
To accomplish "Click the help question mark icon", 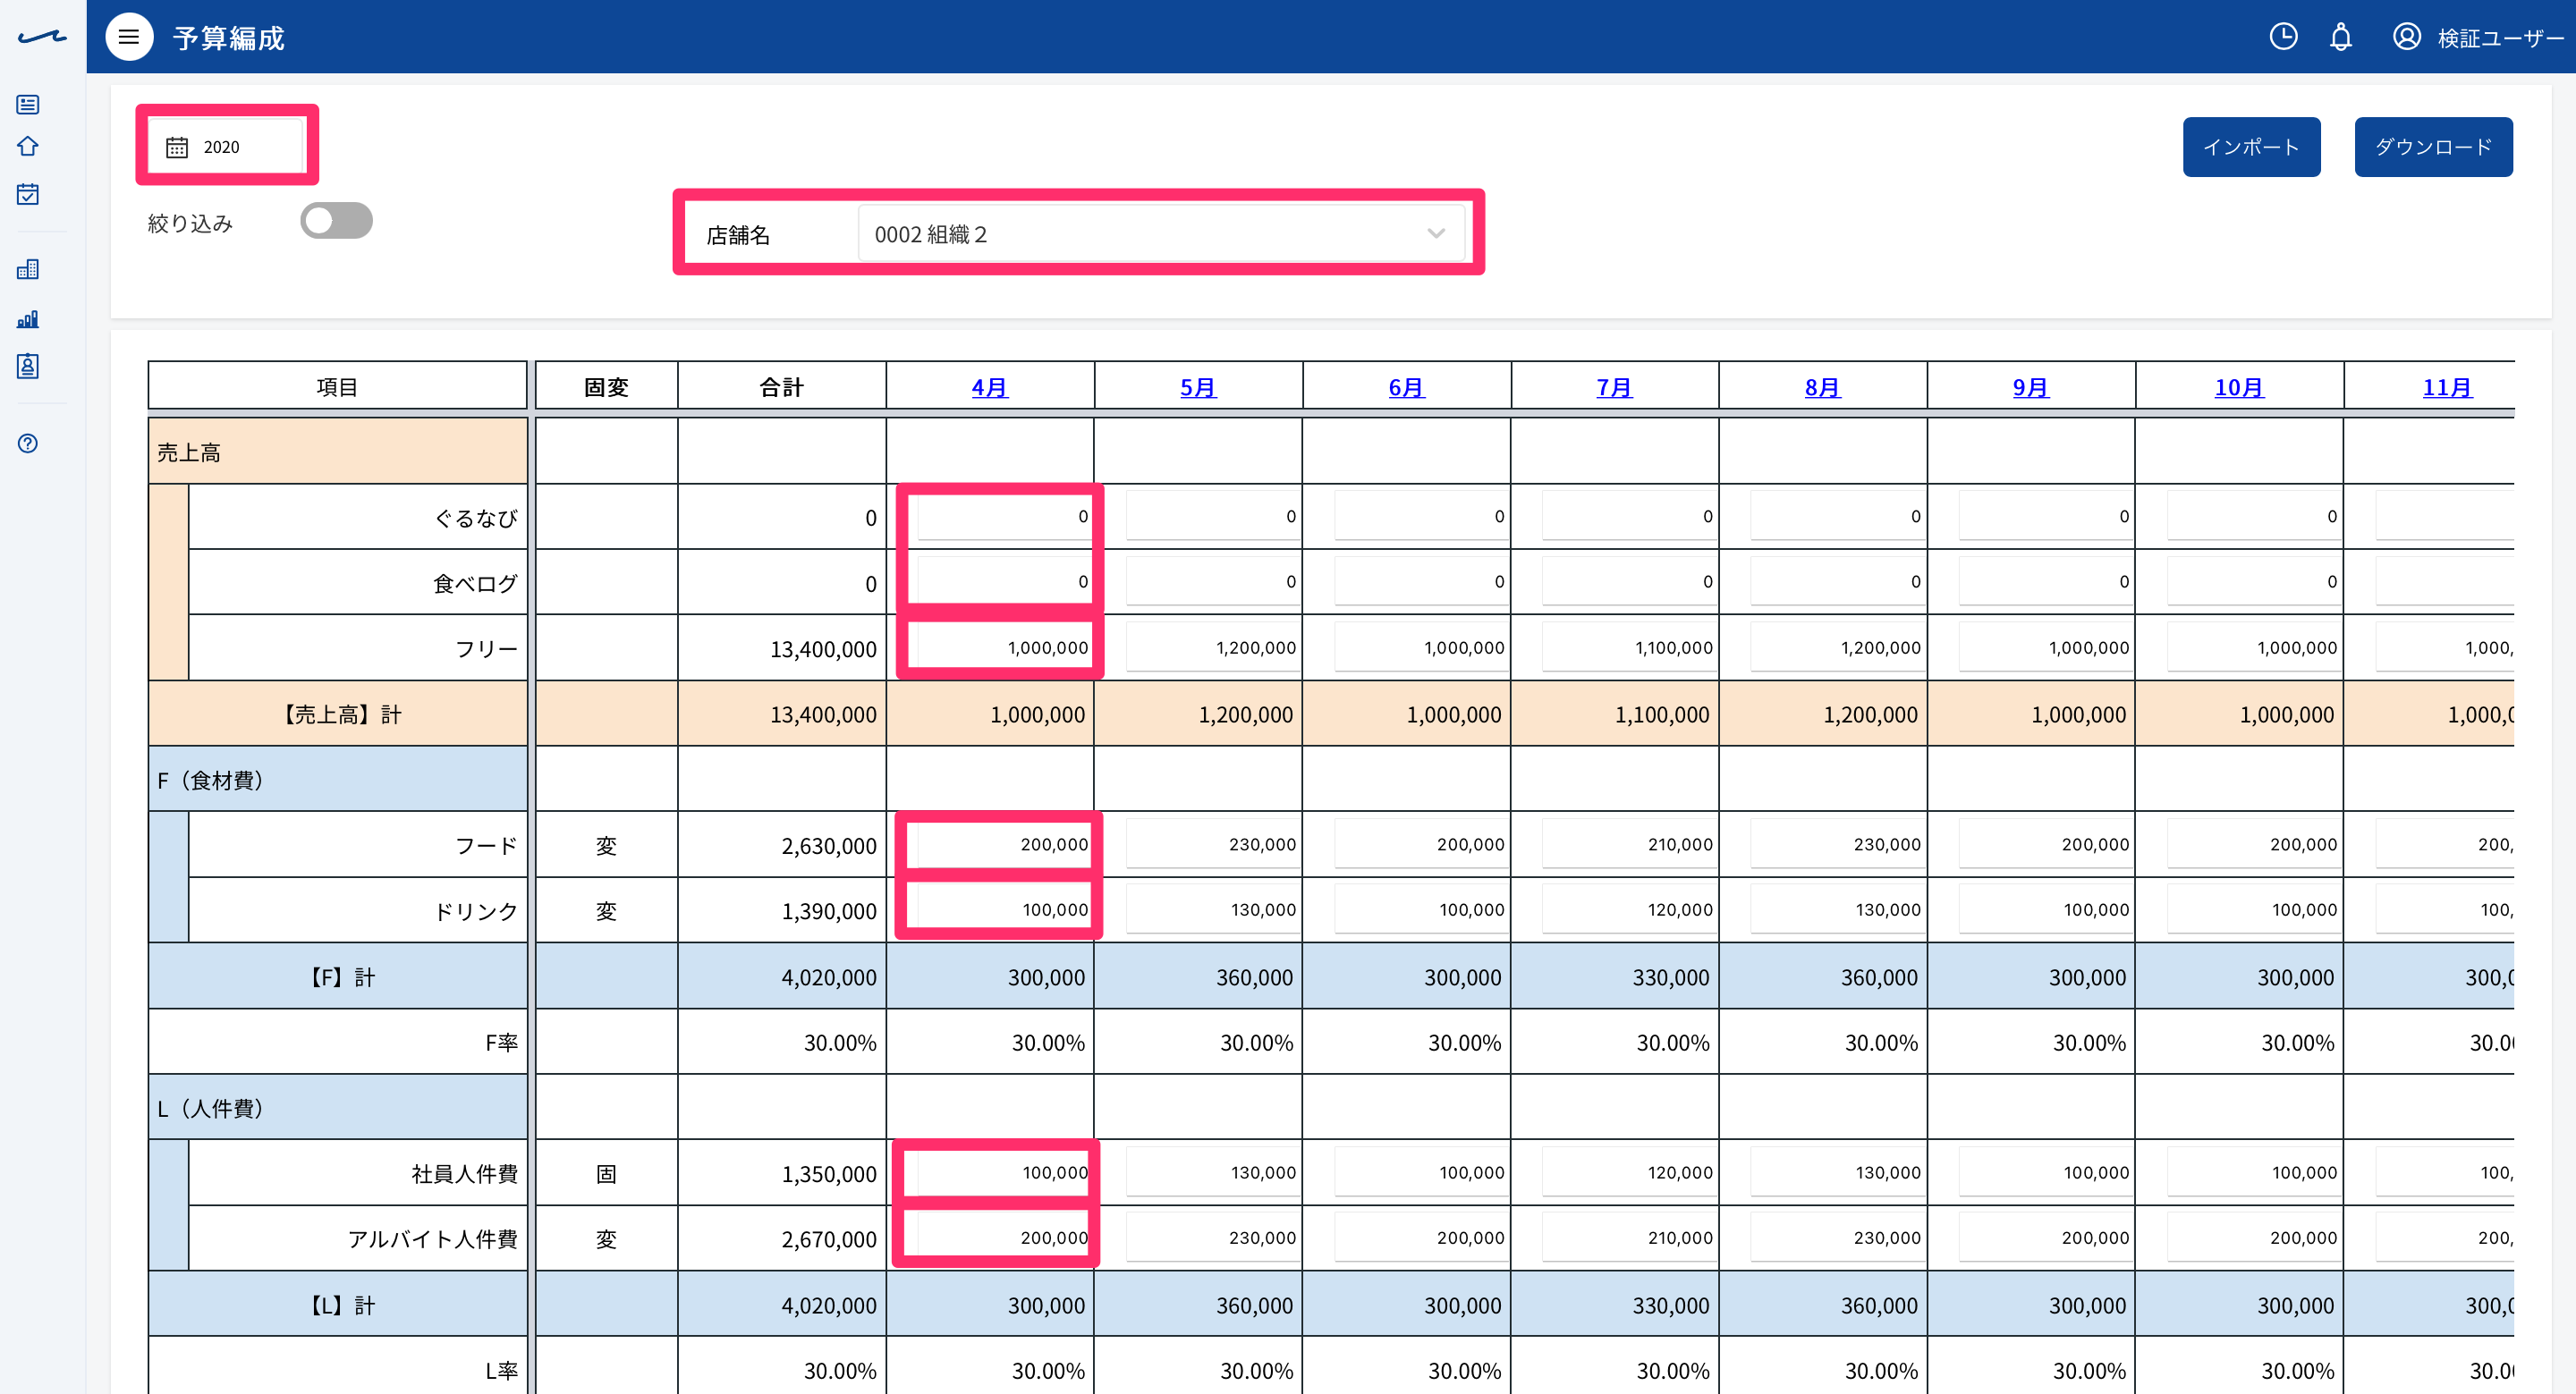I will coord(28,443).
